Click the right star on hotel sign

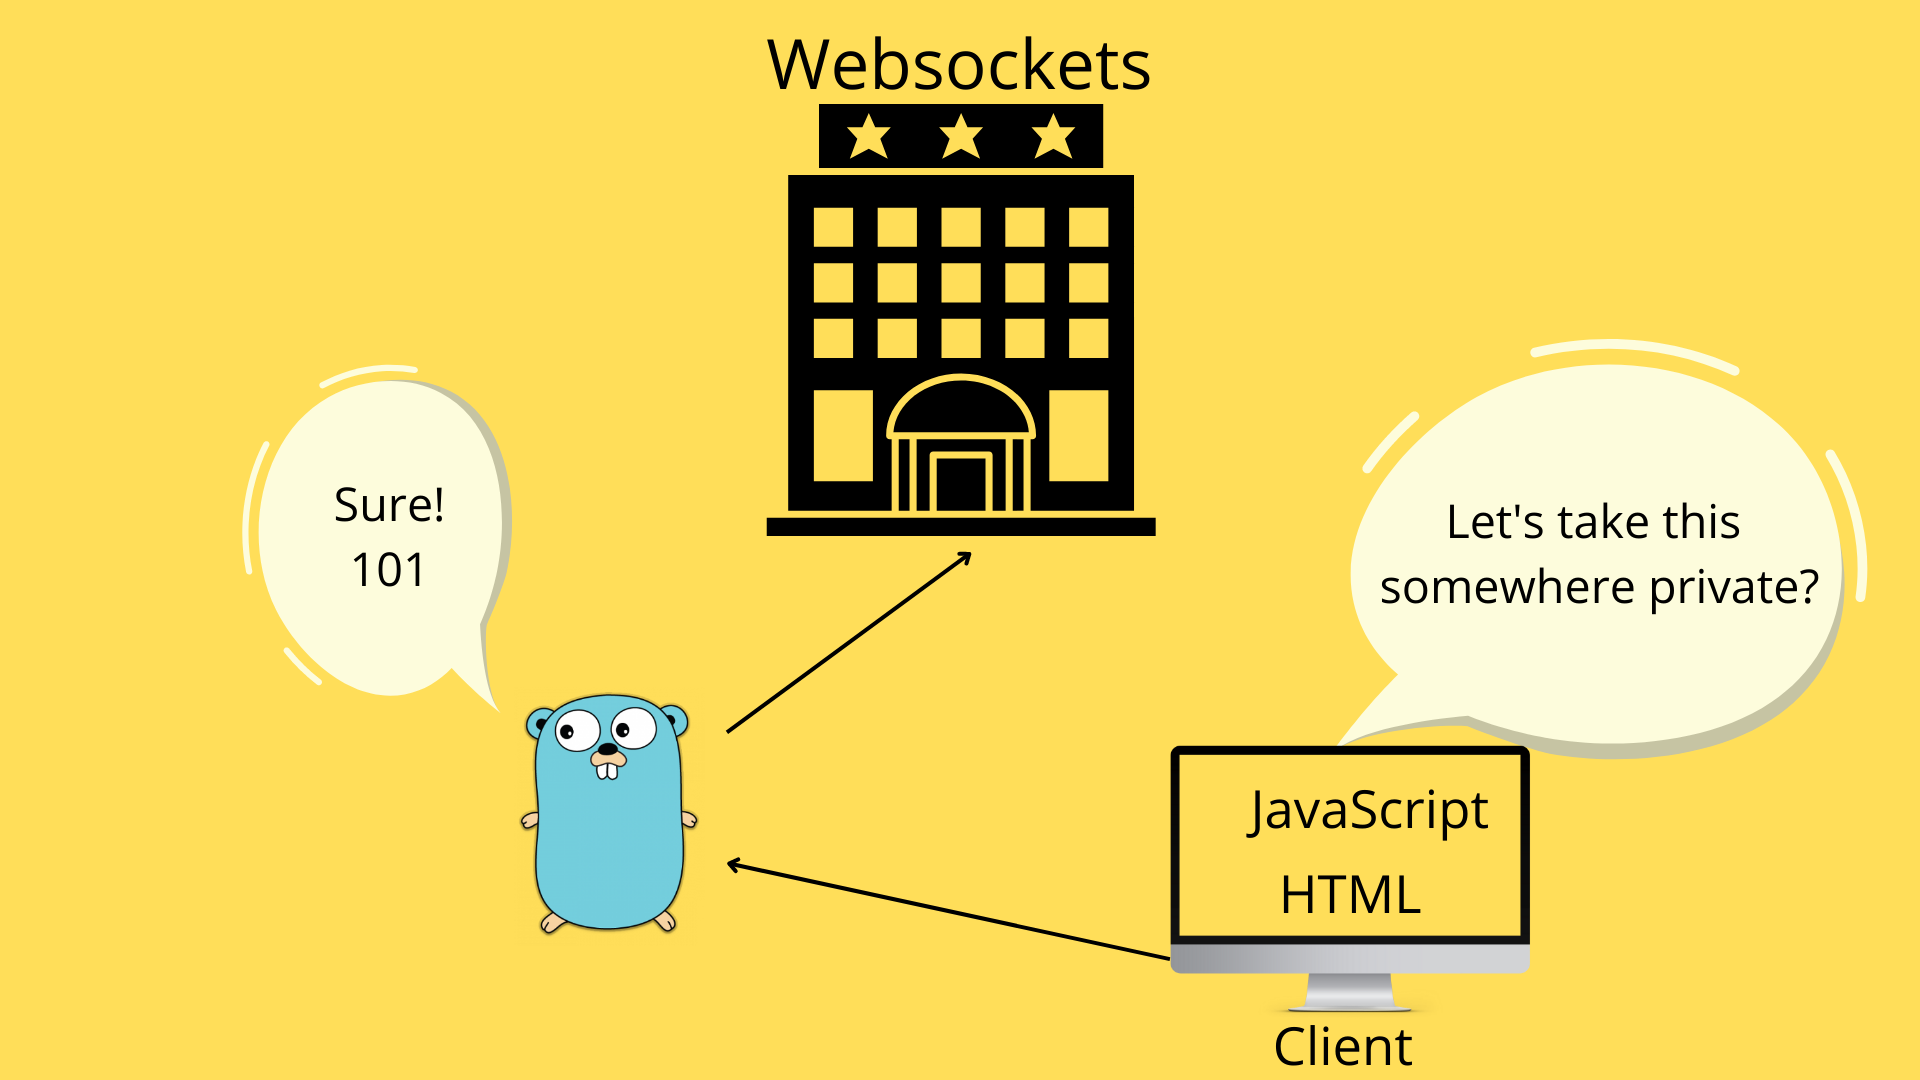click(x=1052, y=136)
